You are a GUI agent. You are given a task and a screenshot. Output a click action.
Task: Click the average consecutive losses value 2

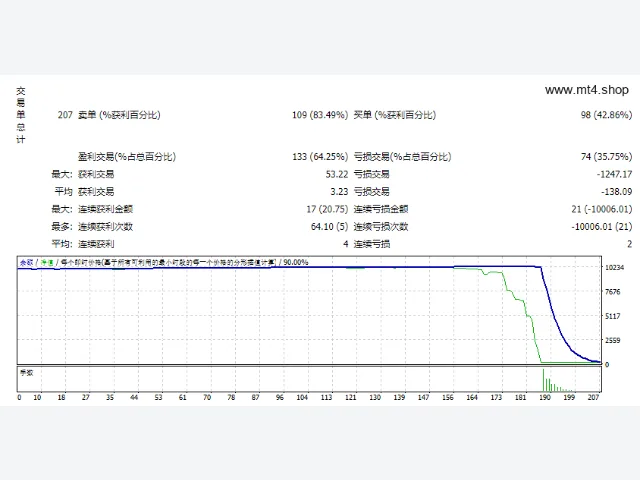point(629,244)
